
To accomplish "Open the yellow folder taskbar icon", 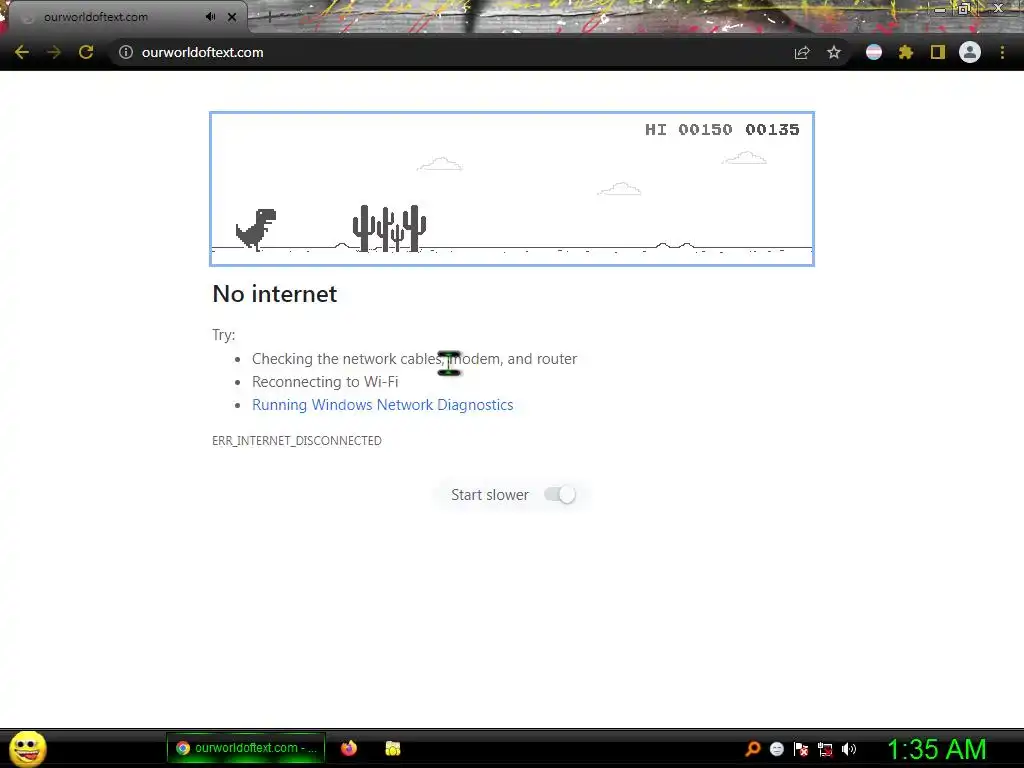I will [x=392, y=748].
